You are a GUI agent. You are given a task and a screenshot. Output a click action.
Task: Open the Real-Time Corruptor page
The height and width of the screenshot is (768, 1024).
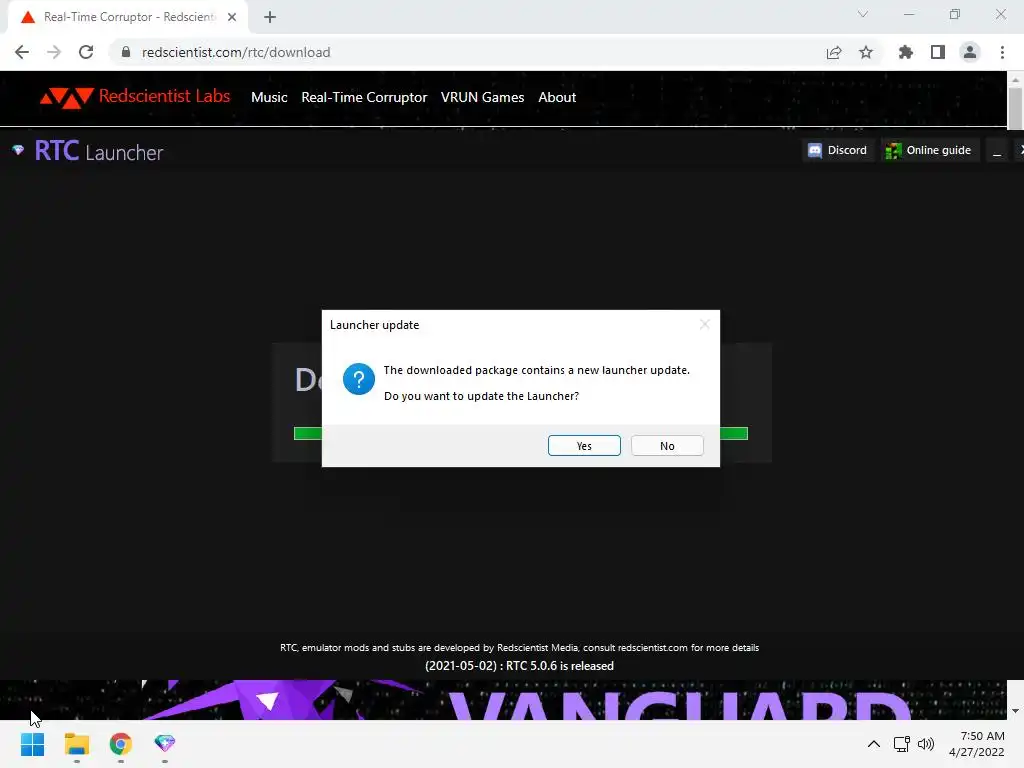coord(364,97)
